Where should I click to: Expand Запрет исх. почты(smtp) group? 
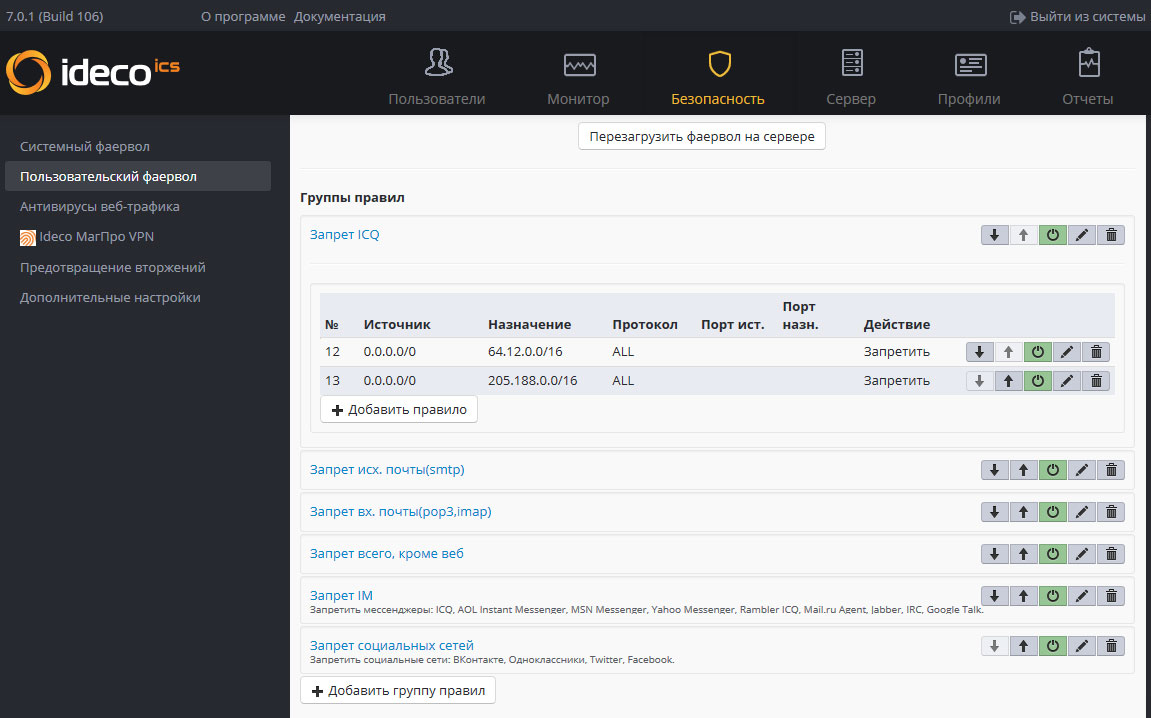pyautogui.click(x=387, y=470)
